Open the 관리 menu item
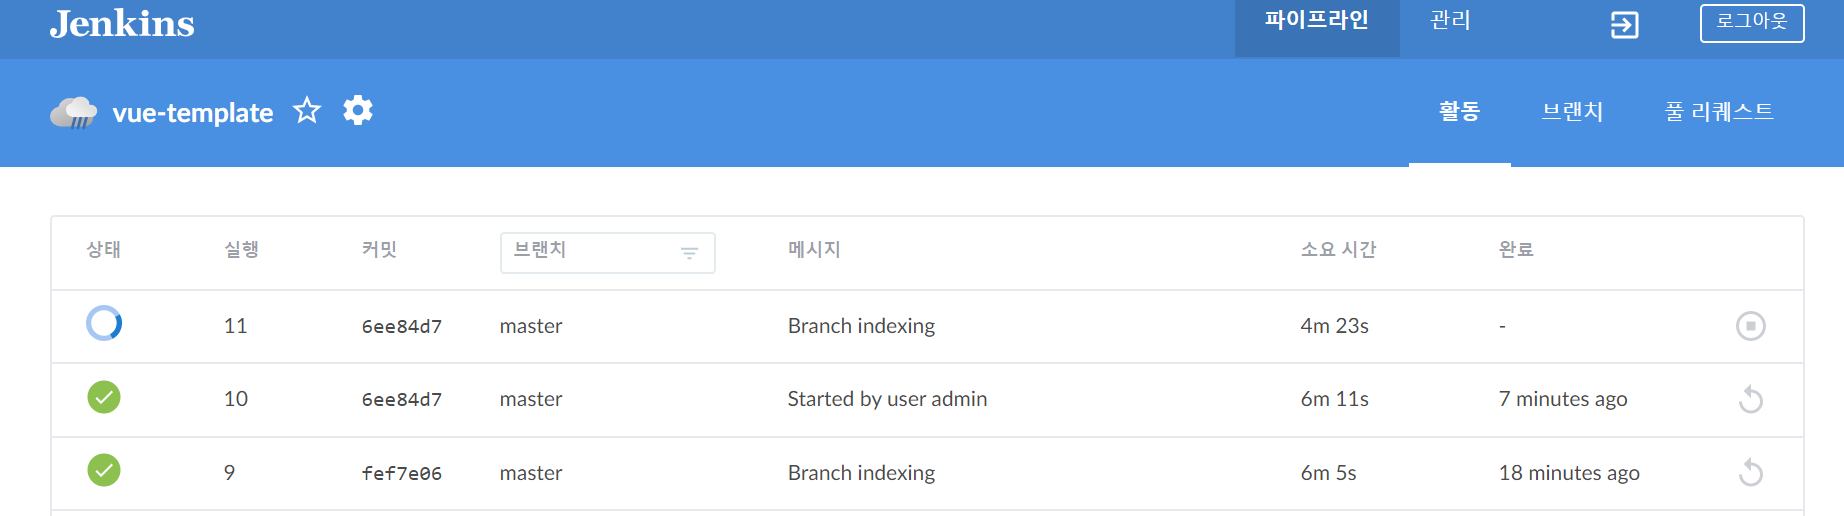This screenshot has width=1844, height=516. point(1450,21)
